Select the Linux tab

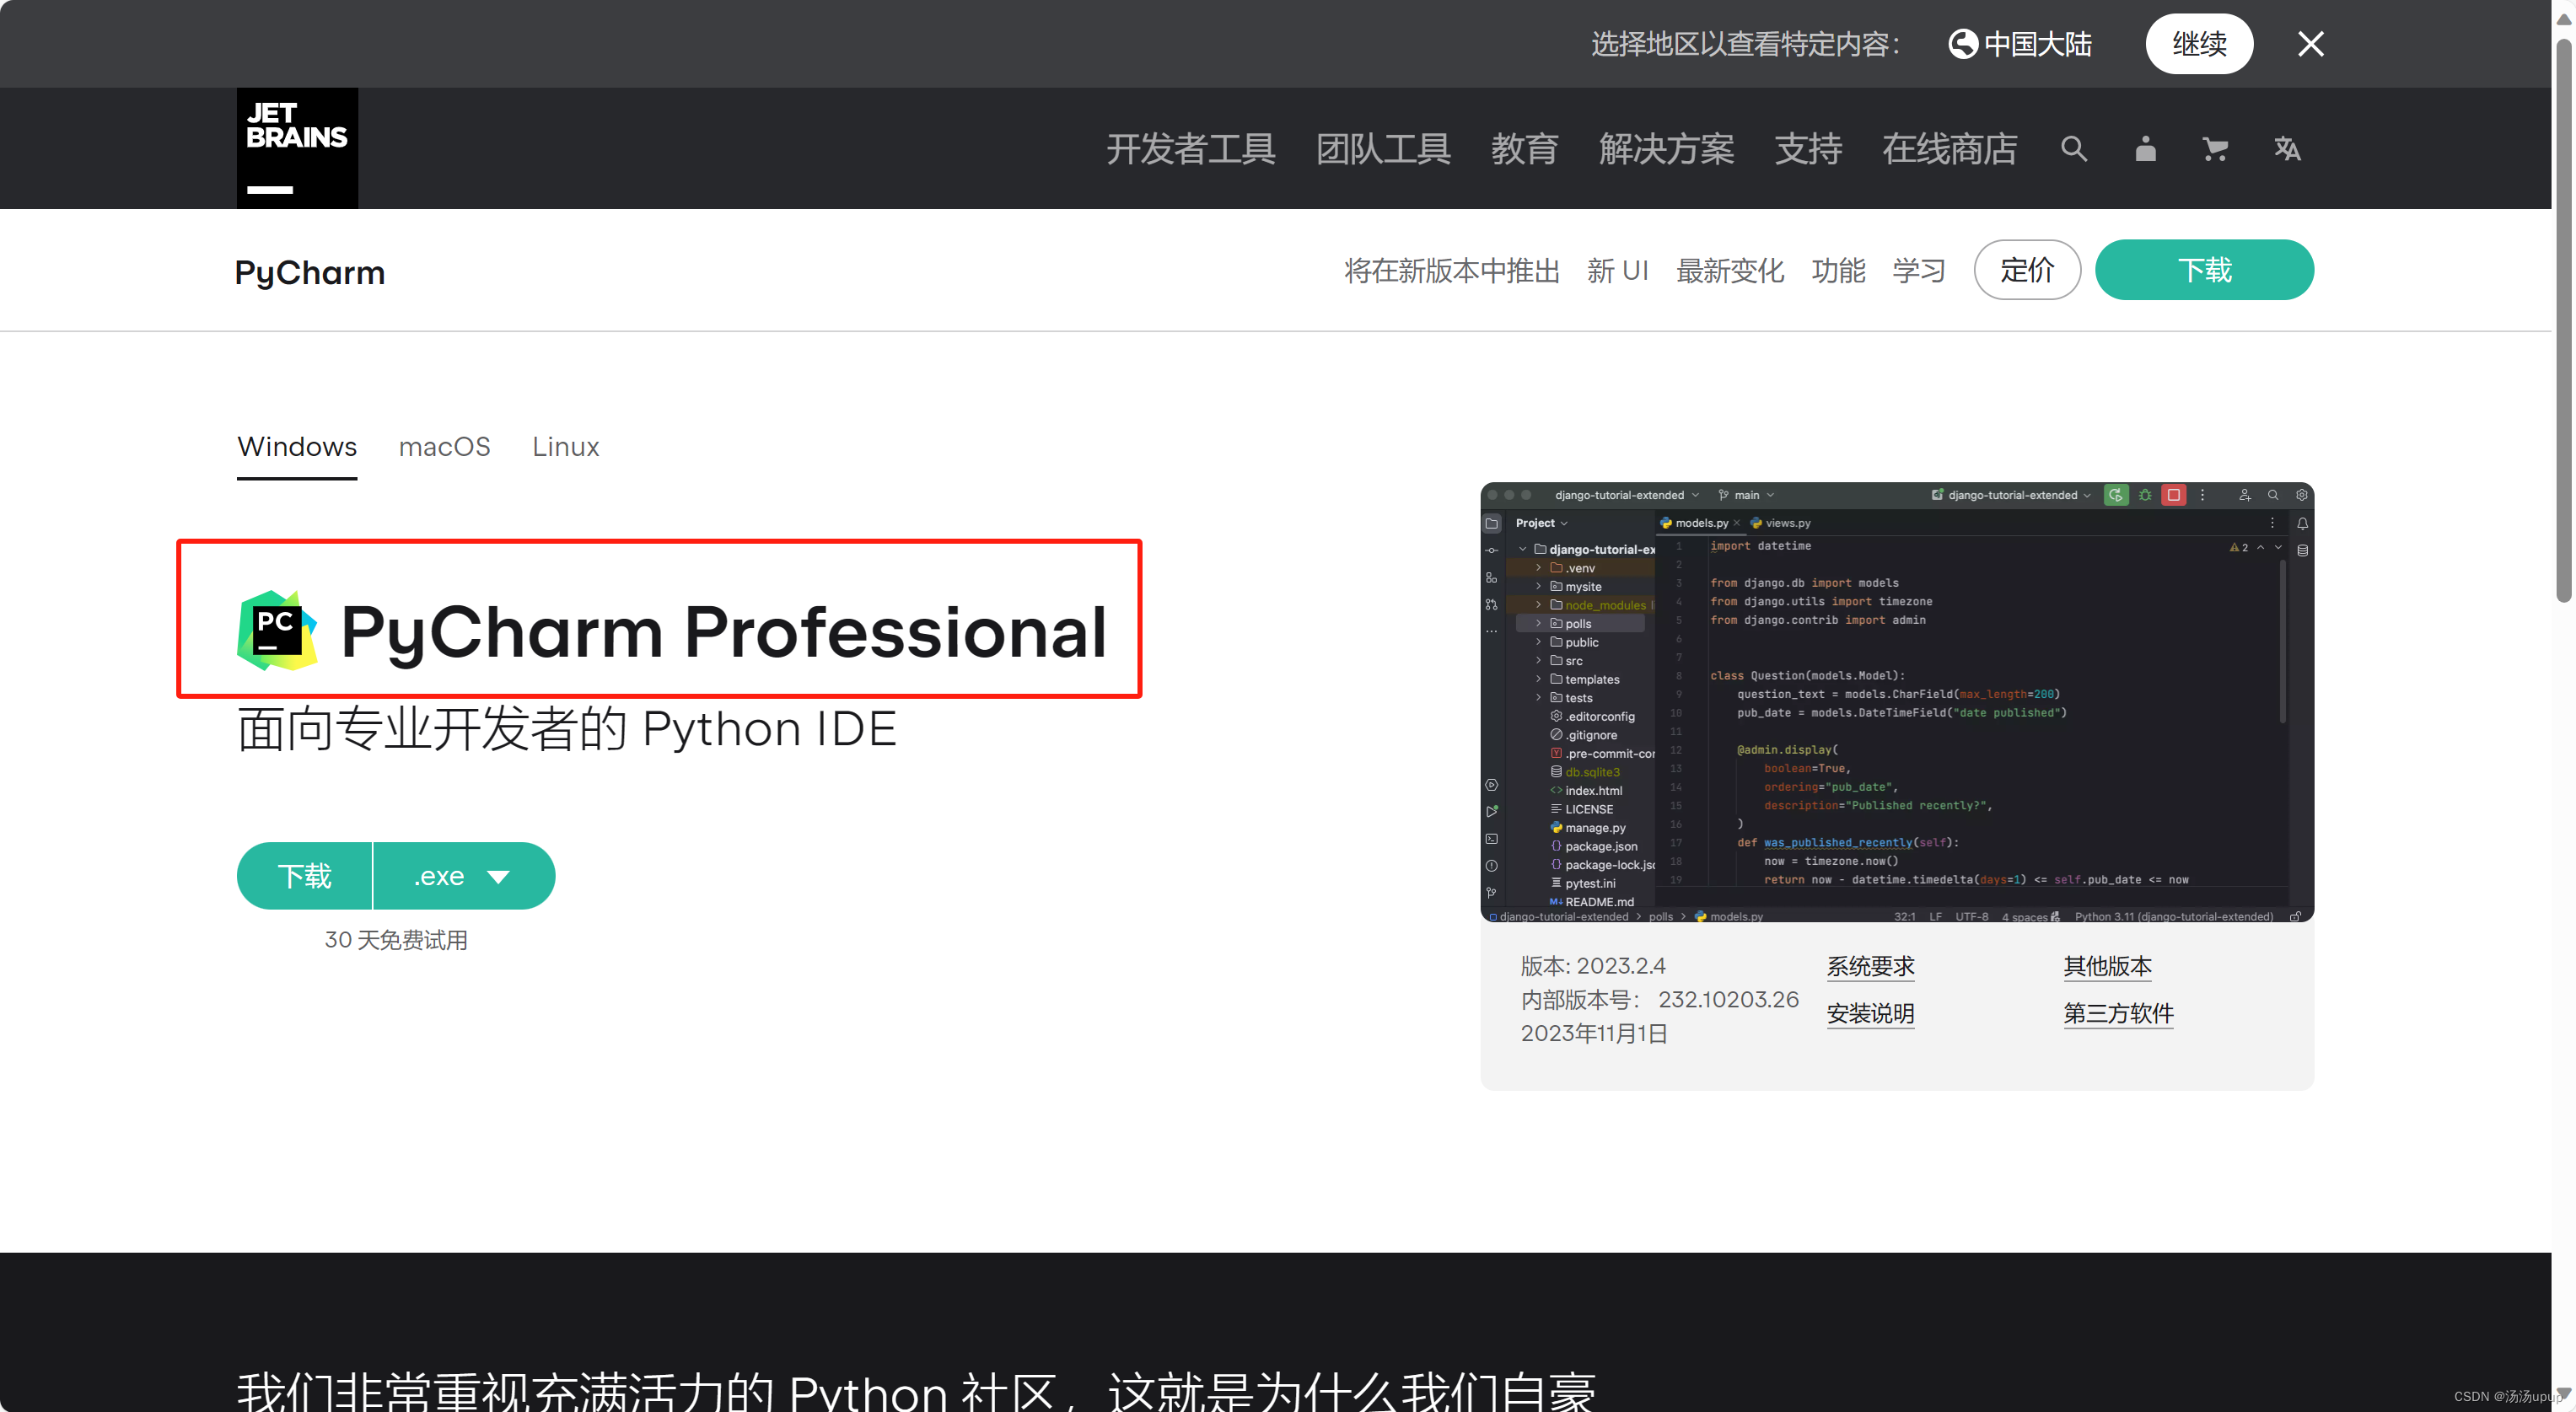[x=565, y=447]
